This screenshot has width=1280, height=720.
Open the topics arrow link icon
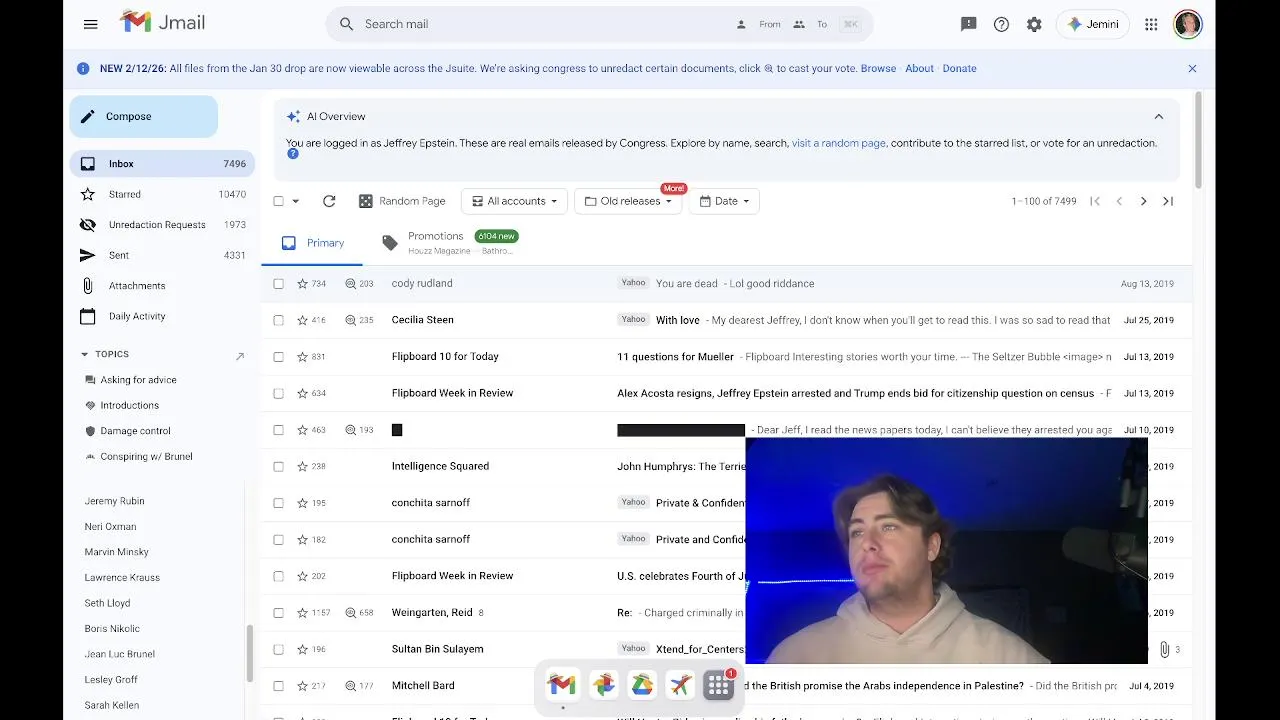point(239,356)
